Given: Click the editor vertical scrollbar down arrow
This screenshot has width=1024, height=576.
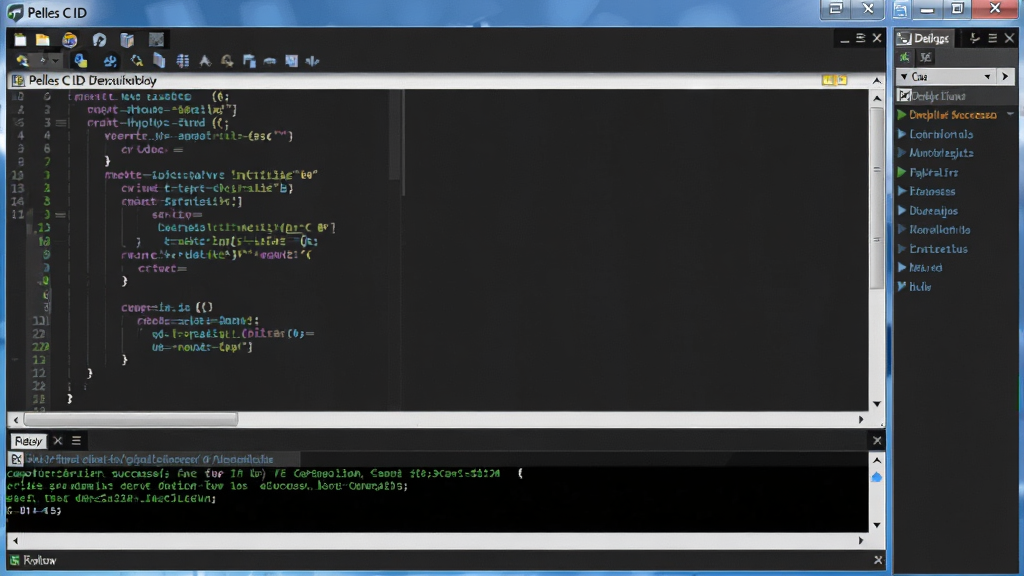Looking at the screenshot, I should tap(877, 404).
